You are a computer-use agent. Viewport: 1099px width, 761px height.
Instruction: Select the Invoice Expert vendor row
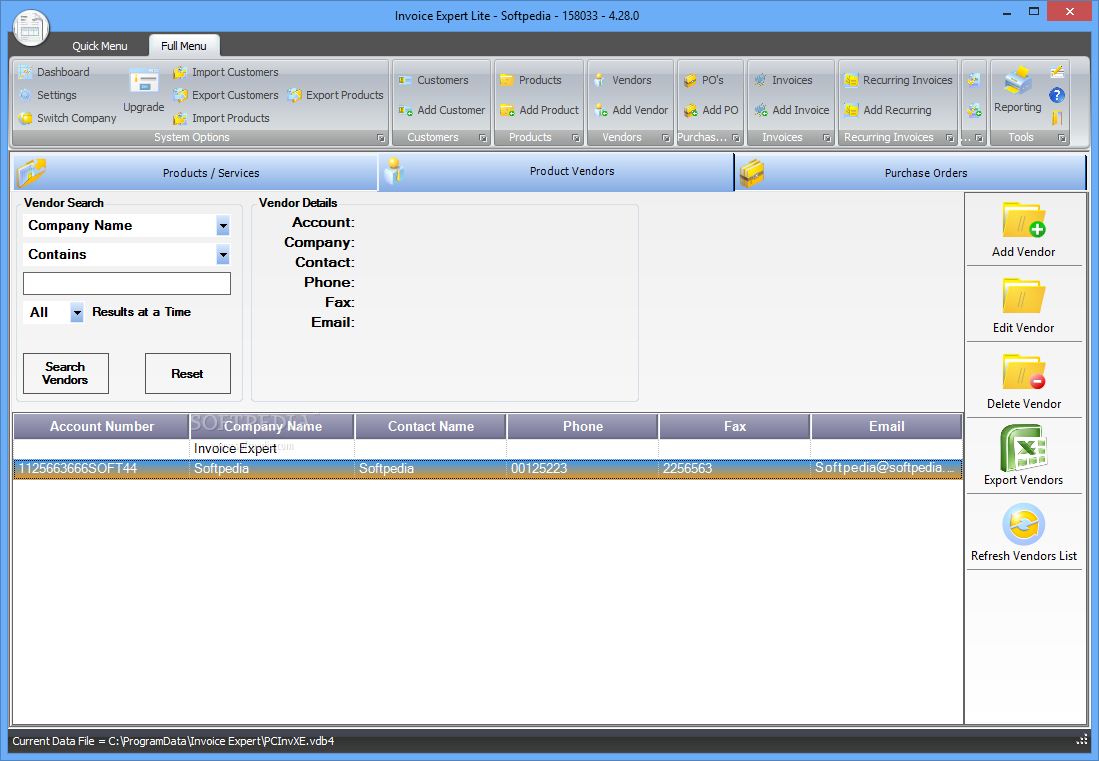[x=488, y=448]
